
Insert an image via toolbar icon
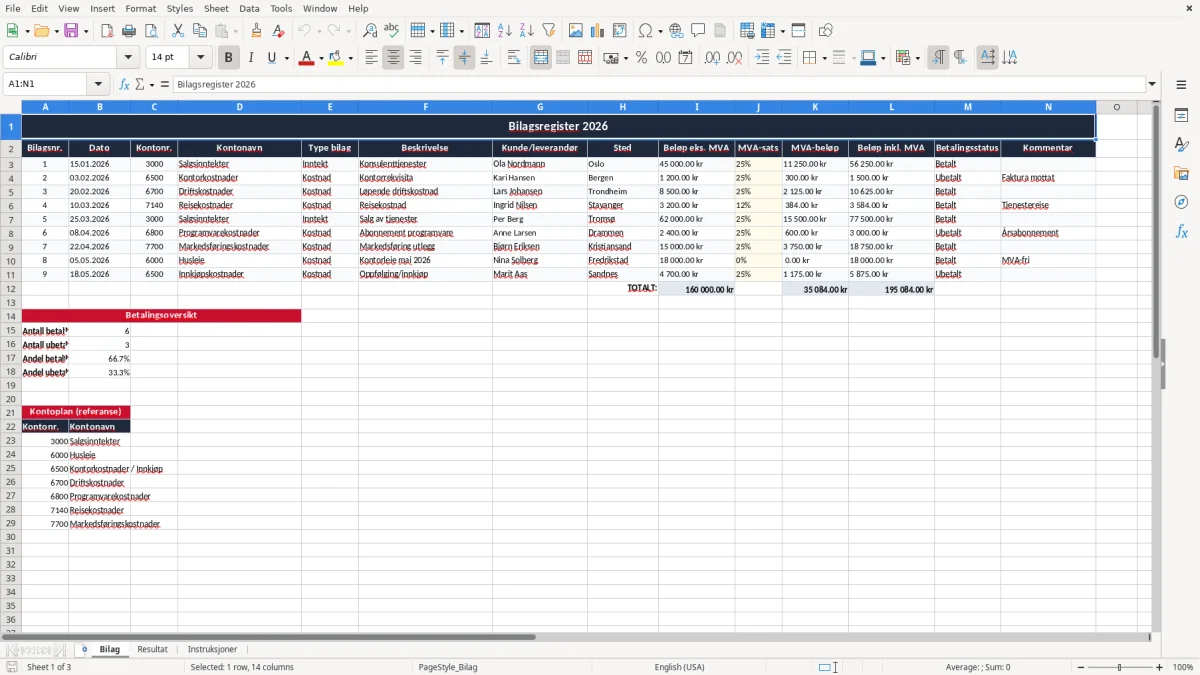coord(575,31)
